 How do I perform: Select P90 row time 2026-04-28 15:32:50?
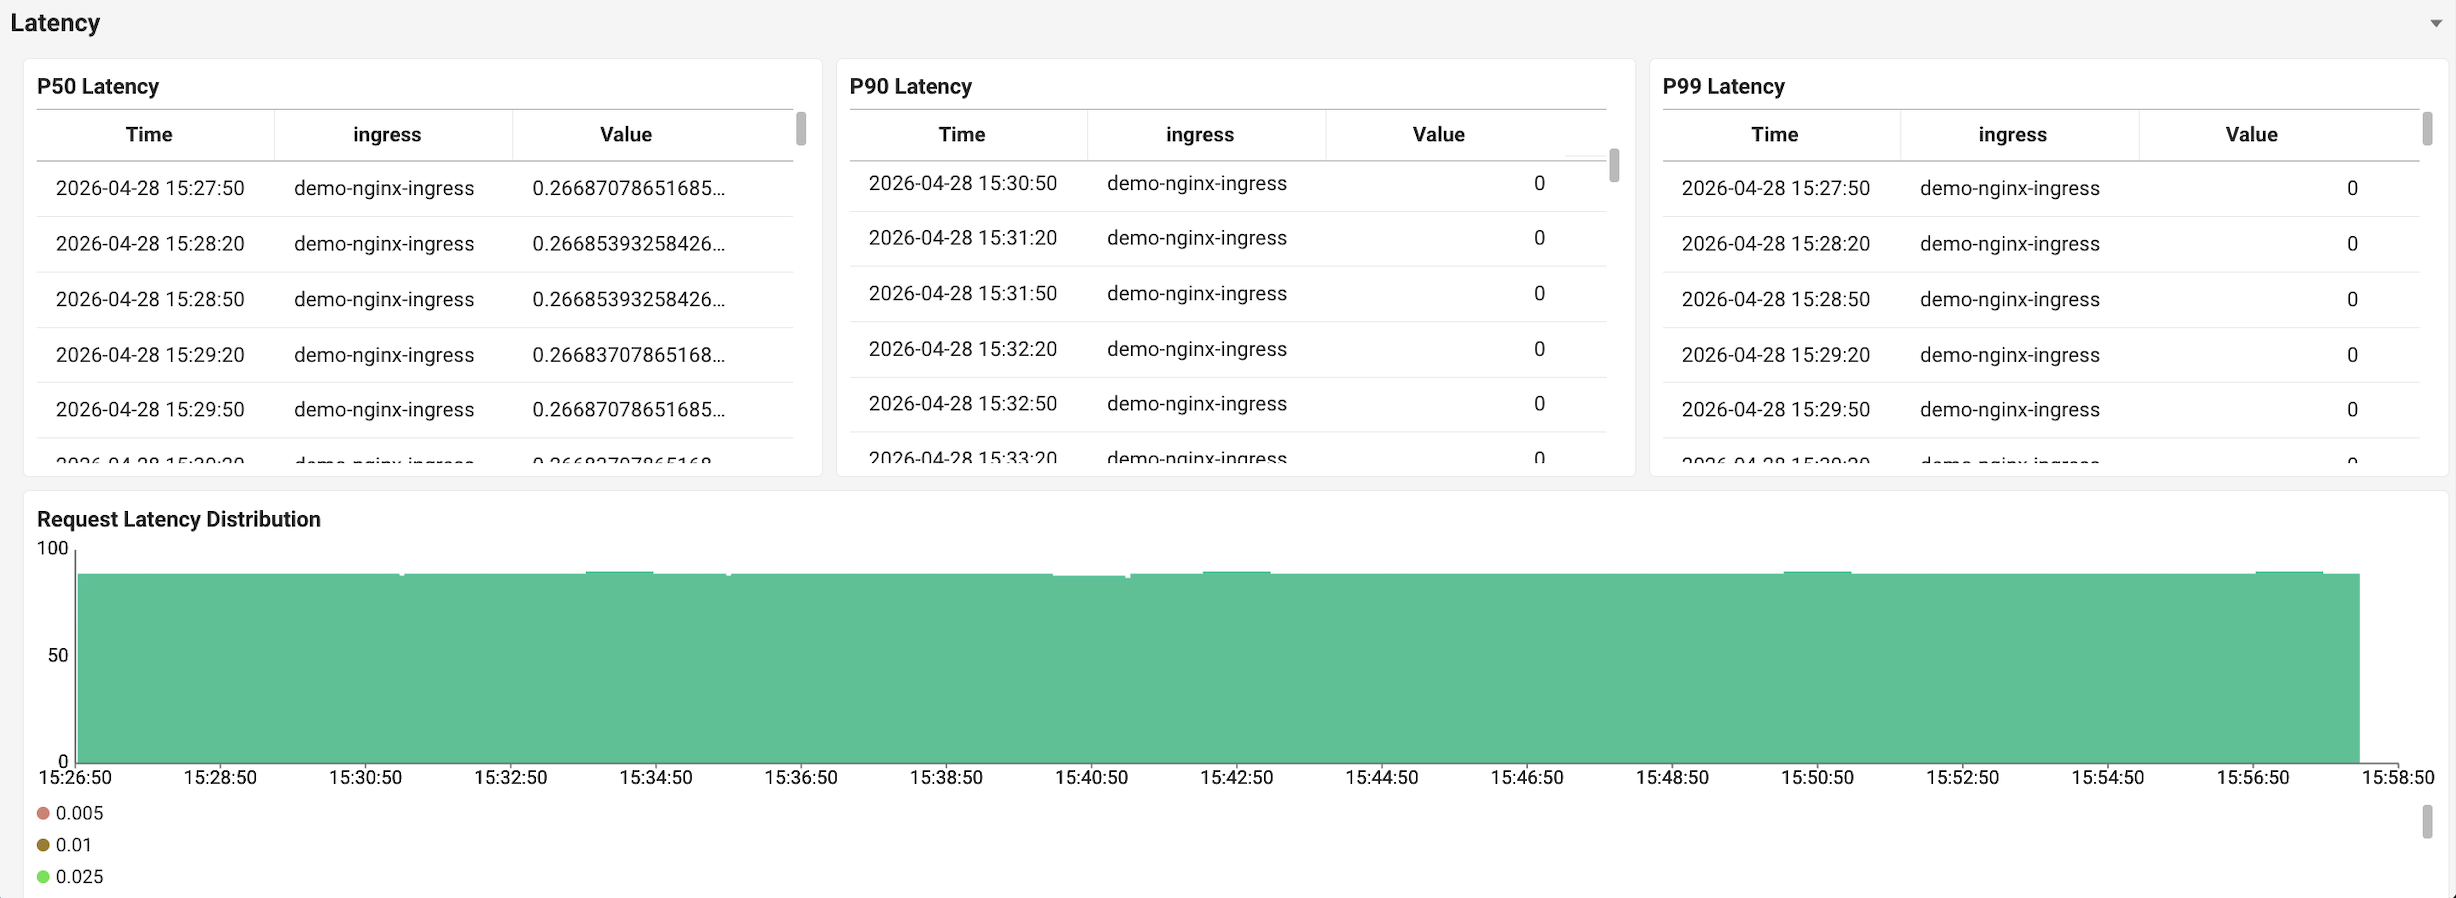pyautogui.click(x=963, y=404)
